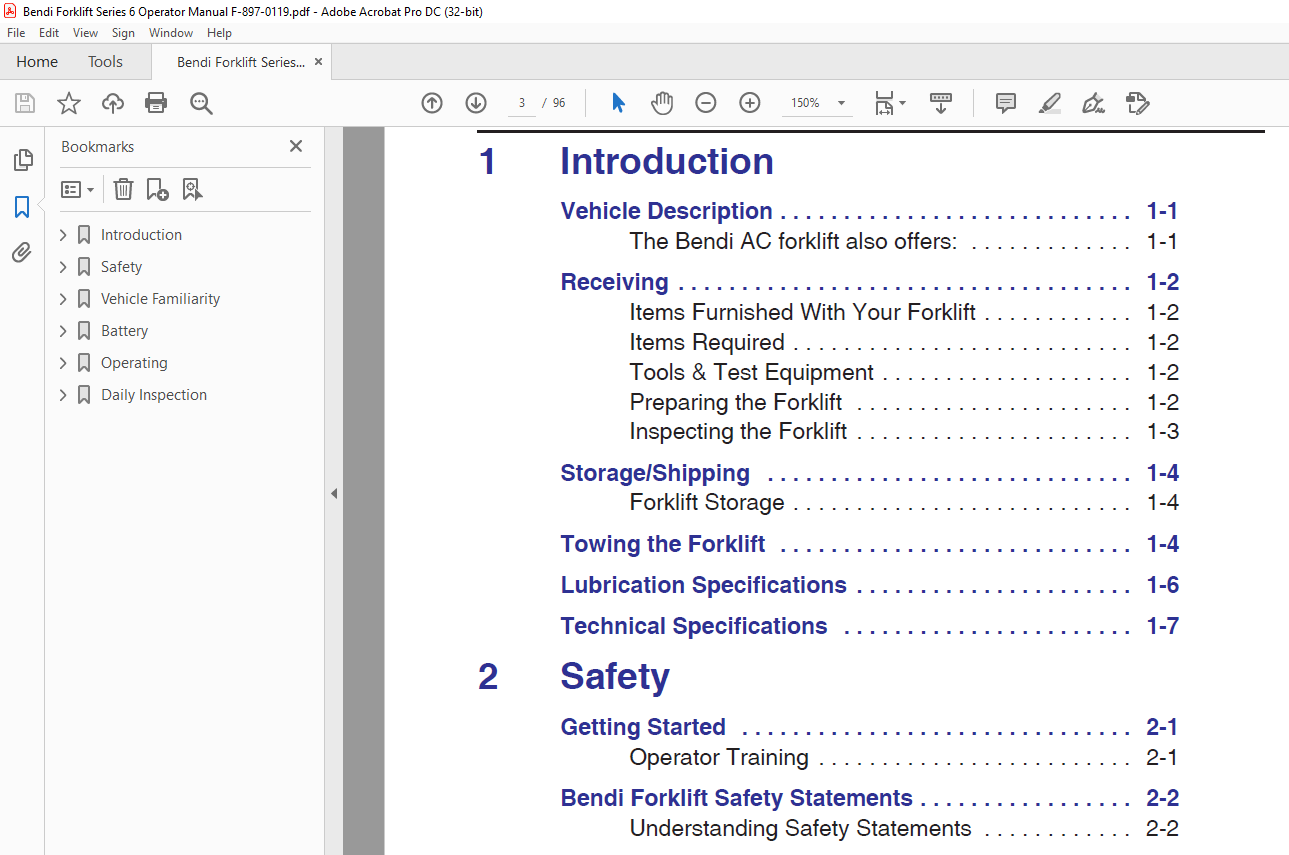
Task: Expand the Operating bookmark
Action: coord(64,363)
